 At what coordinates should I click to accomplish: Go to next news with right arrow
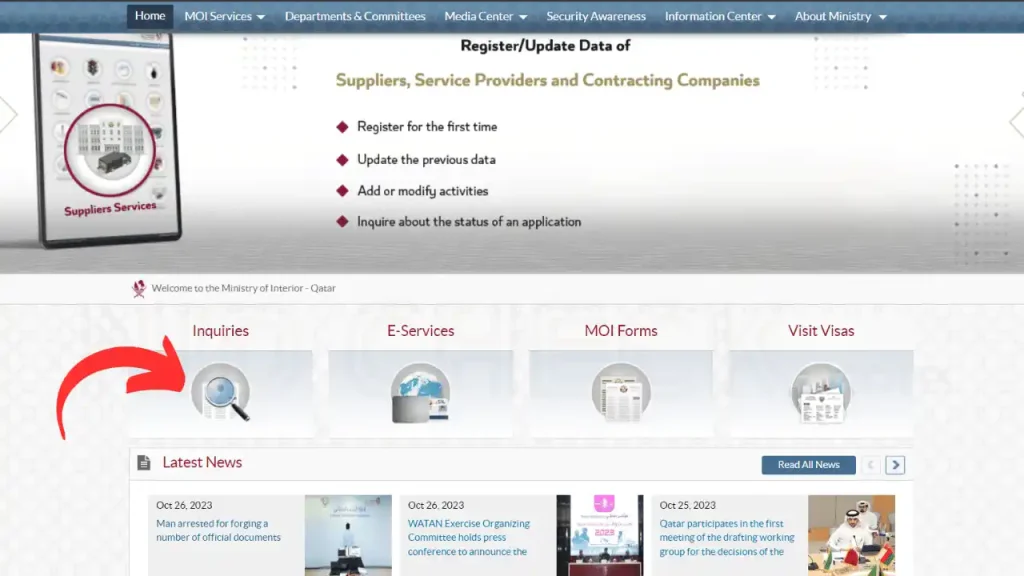[895, 465]
